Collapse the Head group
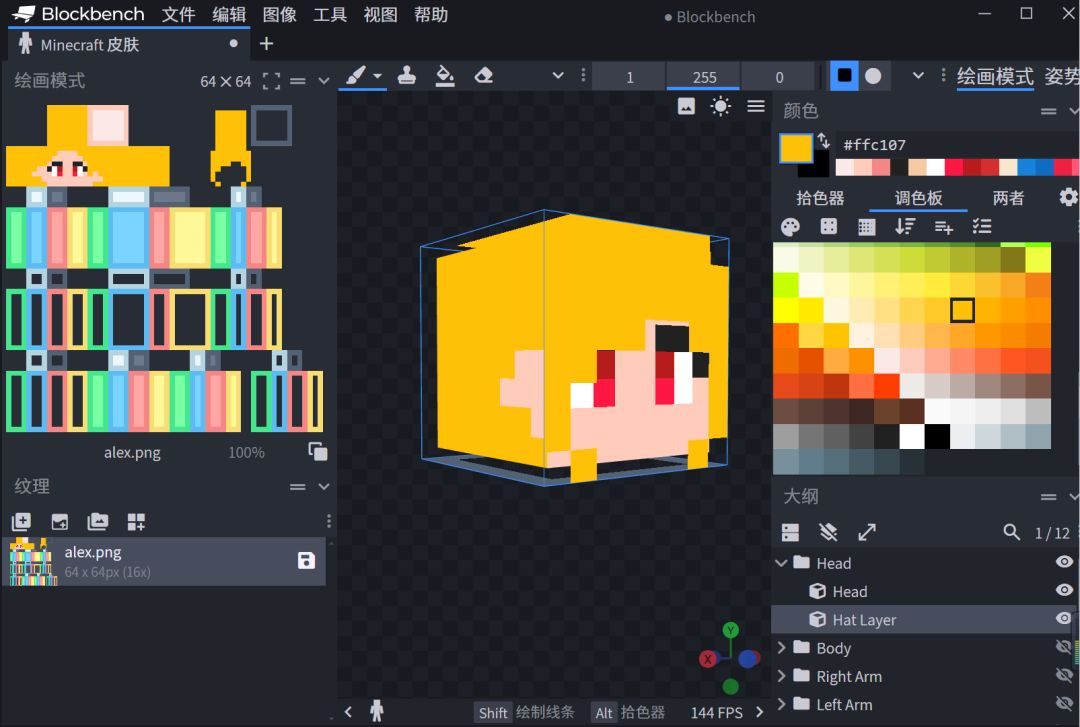The image size is (1080, 727). point(781,563)
